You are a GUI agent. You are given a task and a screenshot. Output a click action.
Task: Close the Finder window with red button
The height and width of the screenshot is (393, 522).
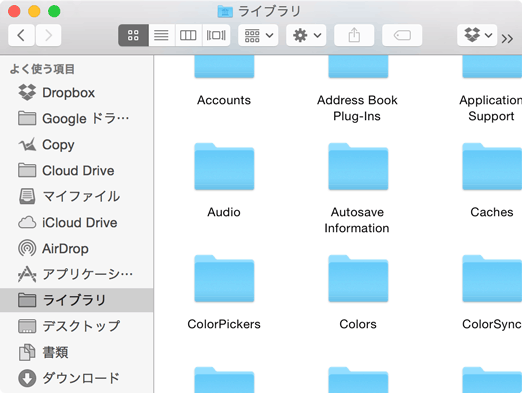click(x=14, y=11)
